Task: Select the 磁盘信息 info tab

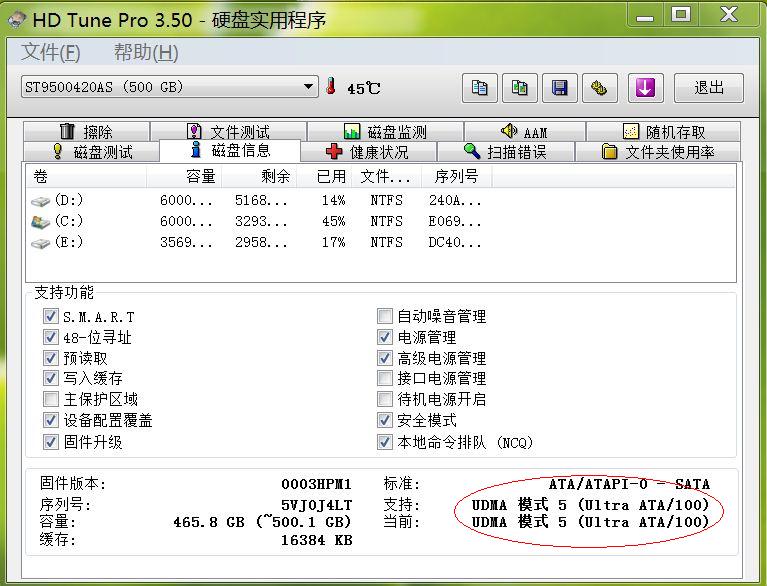Action: click(x=230, y=150)
